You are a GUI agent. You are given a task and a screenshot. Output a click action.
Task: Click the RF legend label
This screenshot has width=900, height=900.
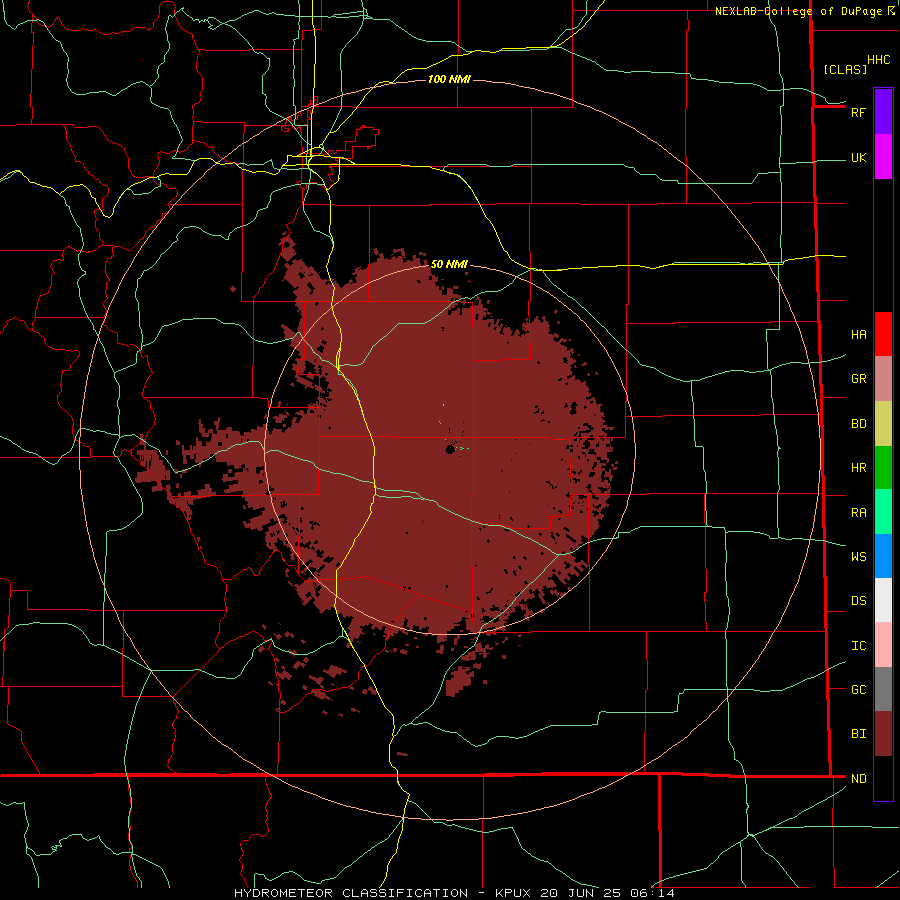coord(858,112)
